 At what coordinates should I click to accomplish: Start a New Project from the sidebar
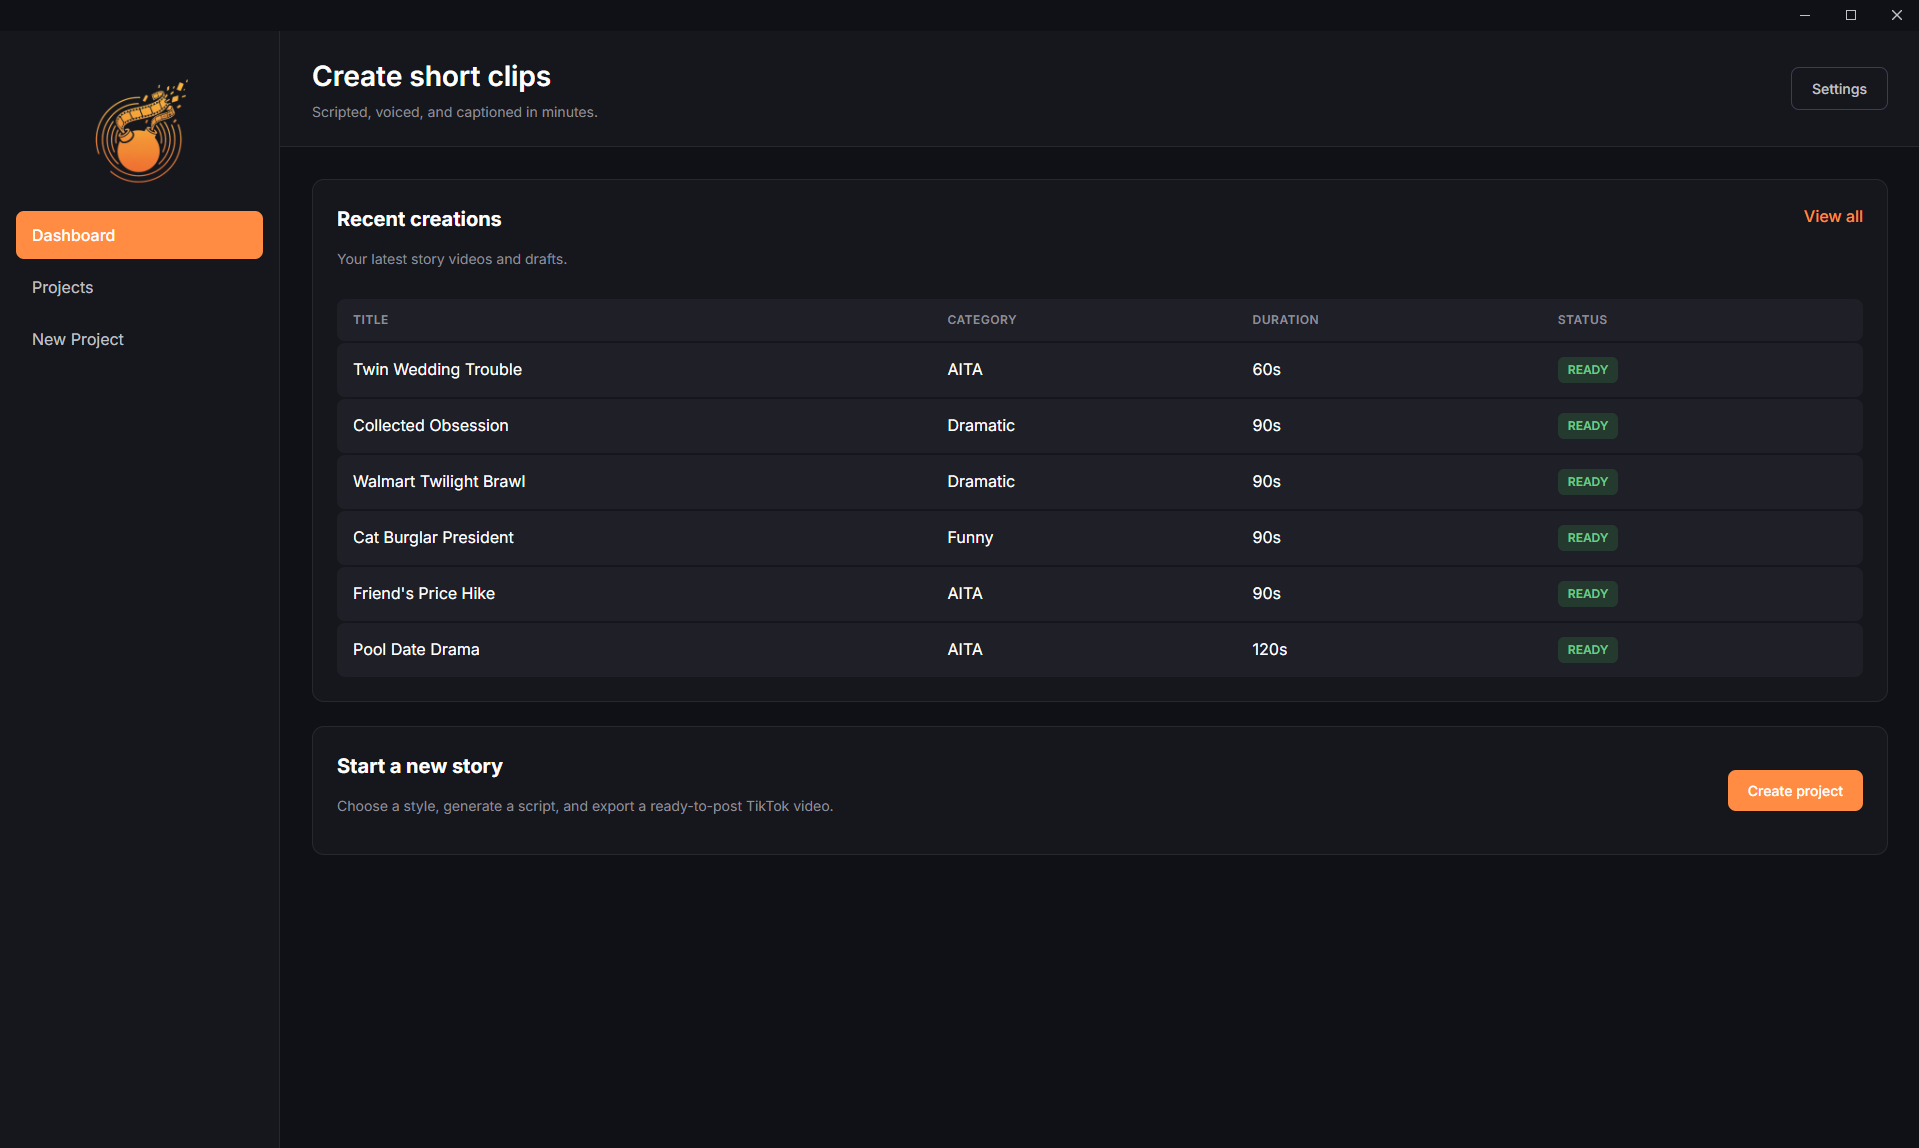pos(77,339)
